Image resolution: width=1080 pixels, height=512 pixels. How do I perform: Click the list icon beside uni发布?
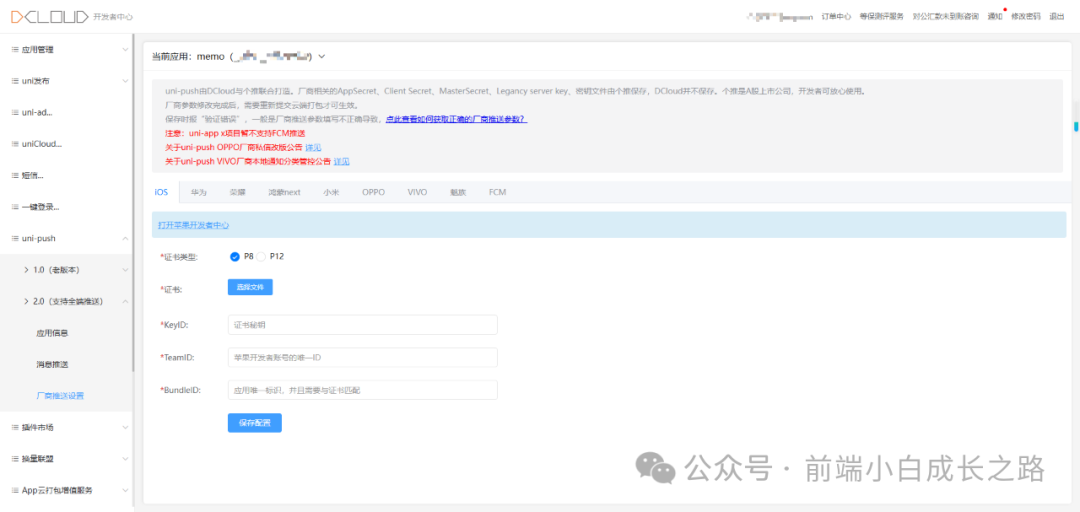click(x=15, y=81)
